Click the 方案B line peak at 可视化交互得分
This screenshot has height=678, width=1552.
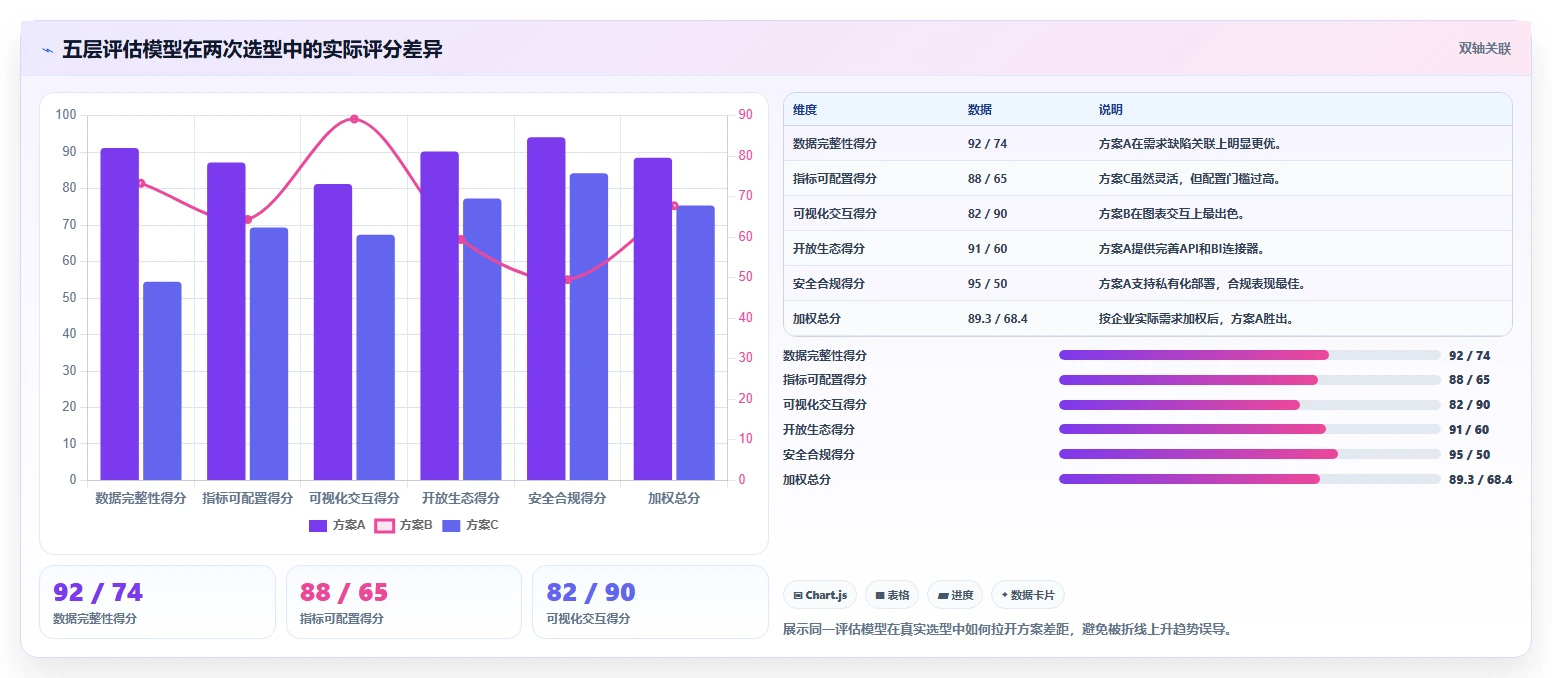tap(354, 119)
